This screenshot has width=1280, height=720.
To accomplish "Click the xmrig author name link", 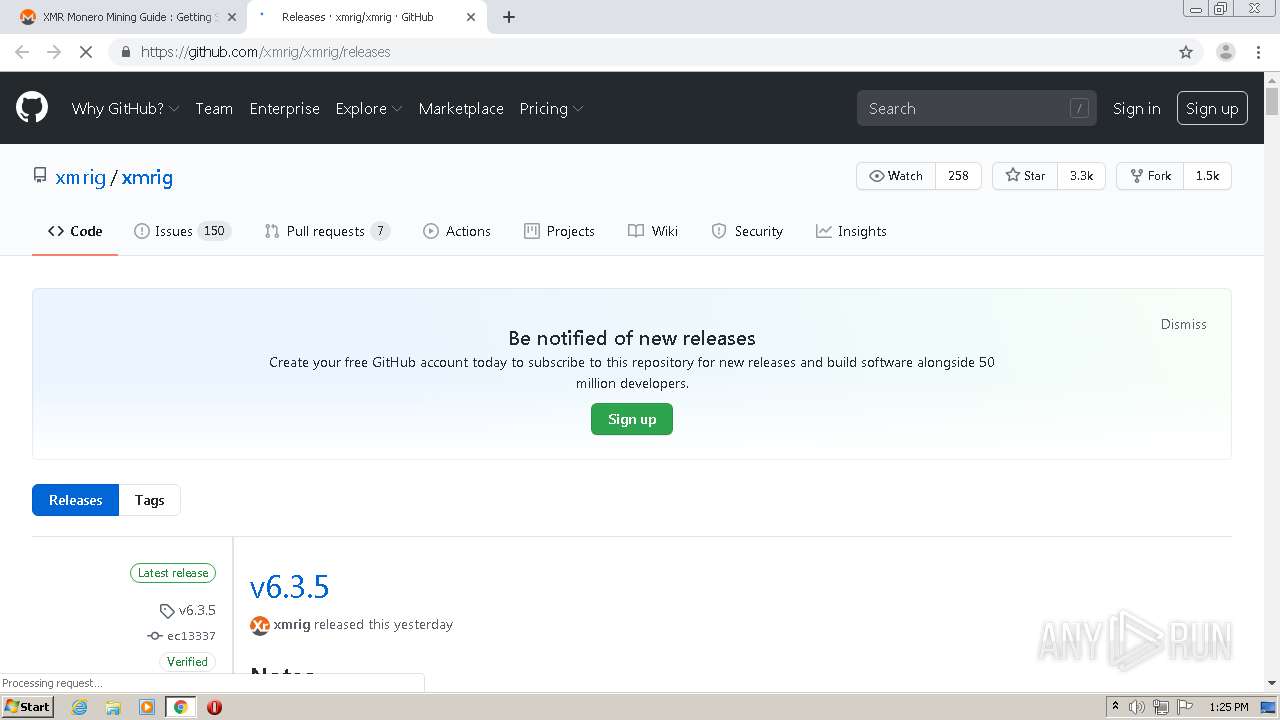I will [292, 625].
